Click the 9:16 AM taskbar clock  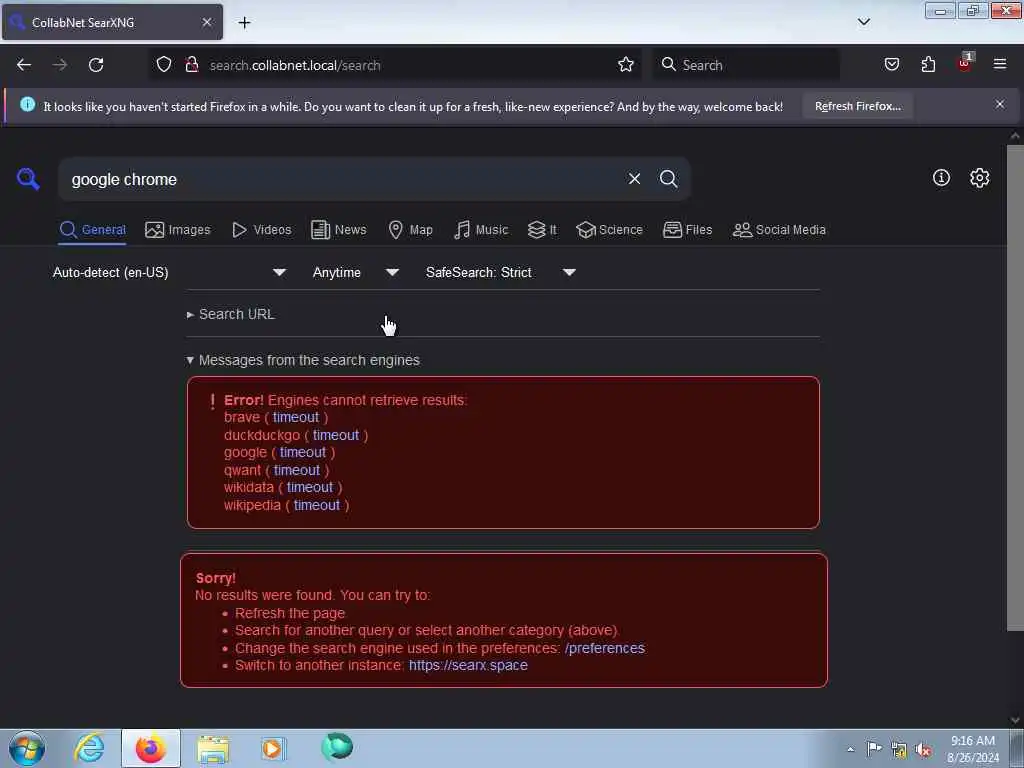972,749
